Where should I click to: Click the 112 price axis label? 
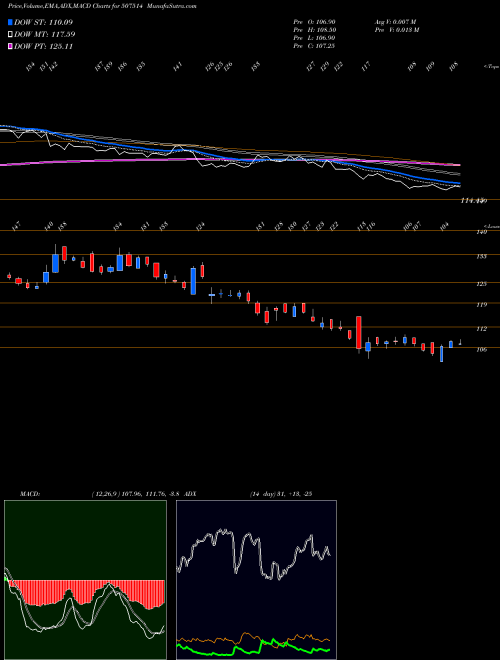[x=482, y=329]
